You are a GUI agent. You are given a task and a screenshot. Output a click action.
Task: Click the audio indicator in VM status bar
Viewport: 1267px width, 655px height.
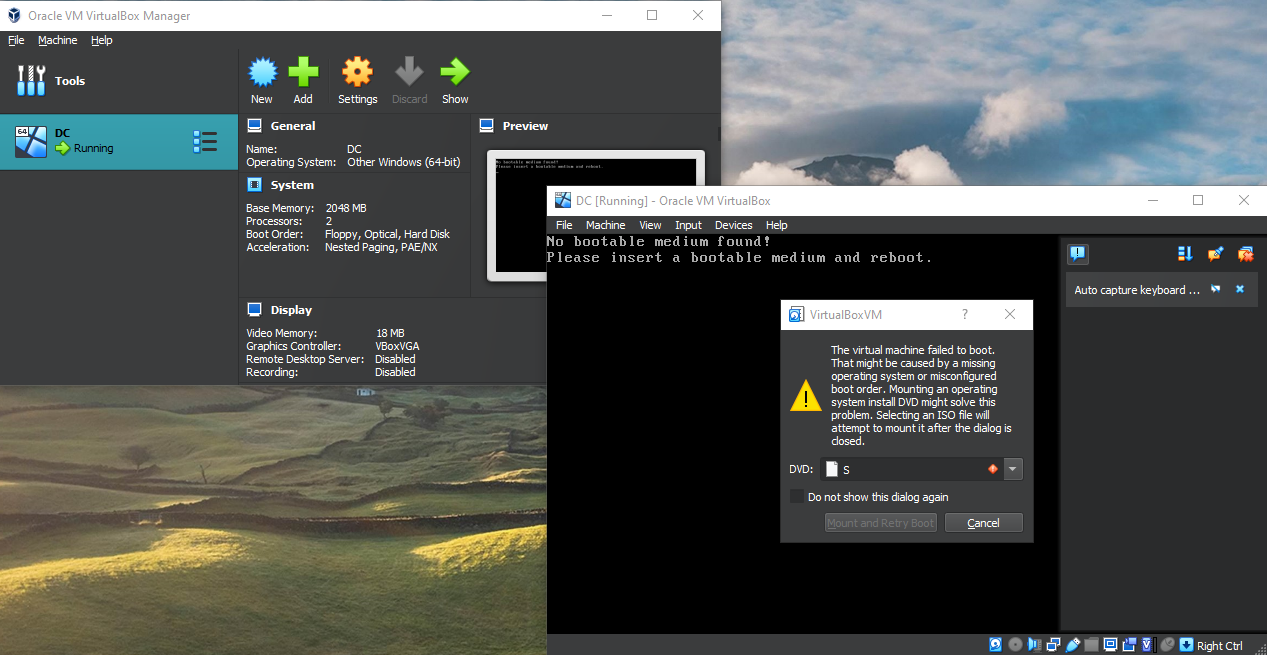1034,645
